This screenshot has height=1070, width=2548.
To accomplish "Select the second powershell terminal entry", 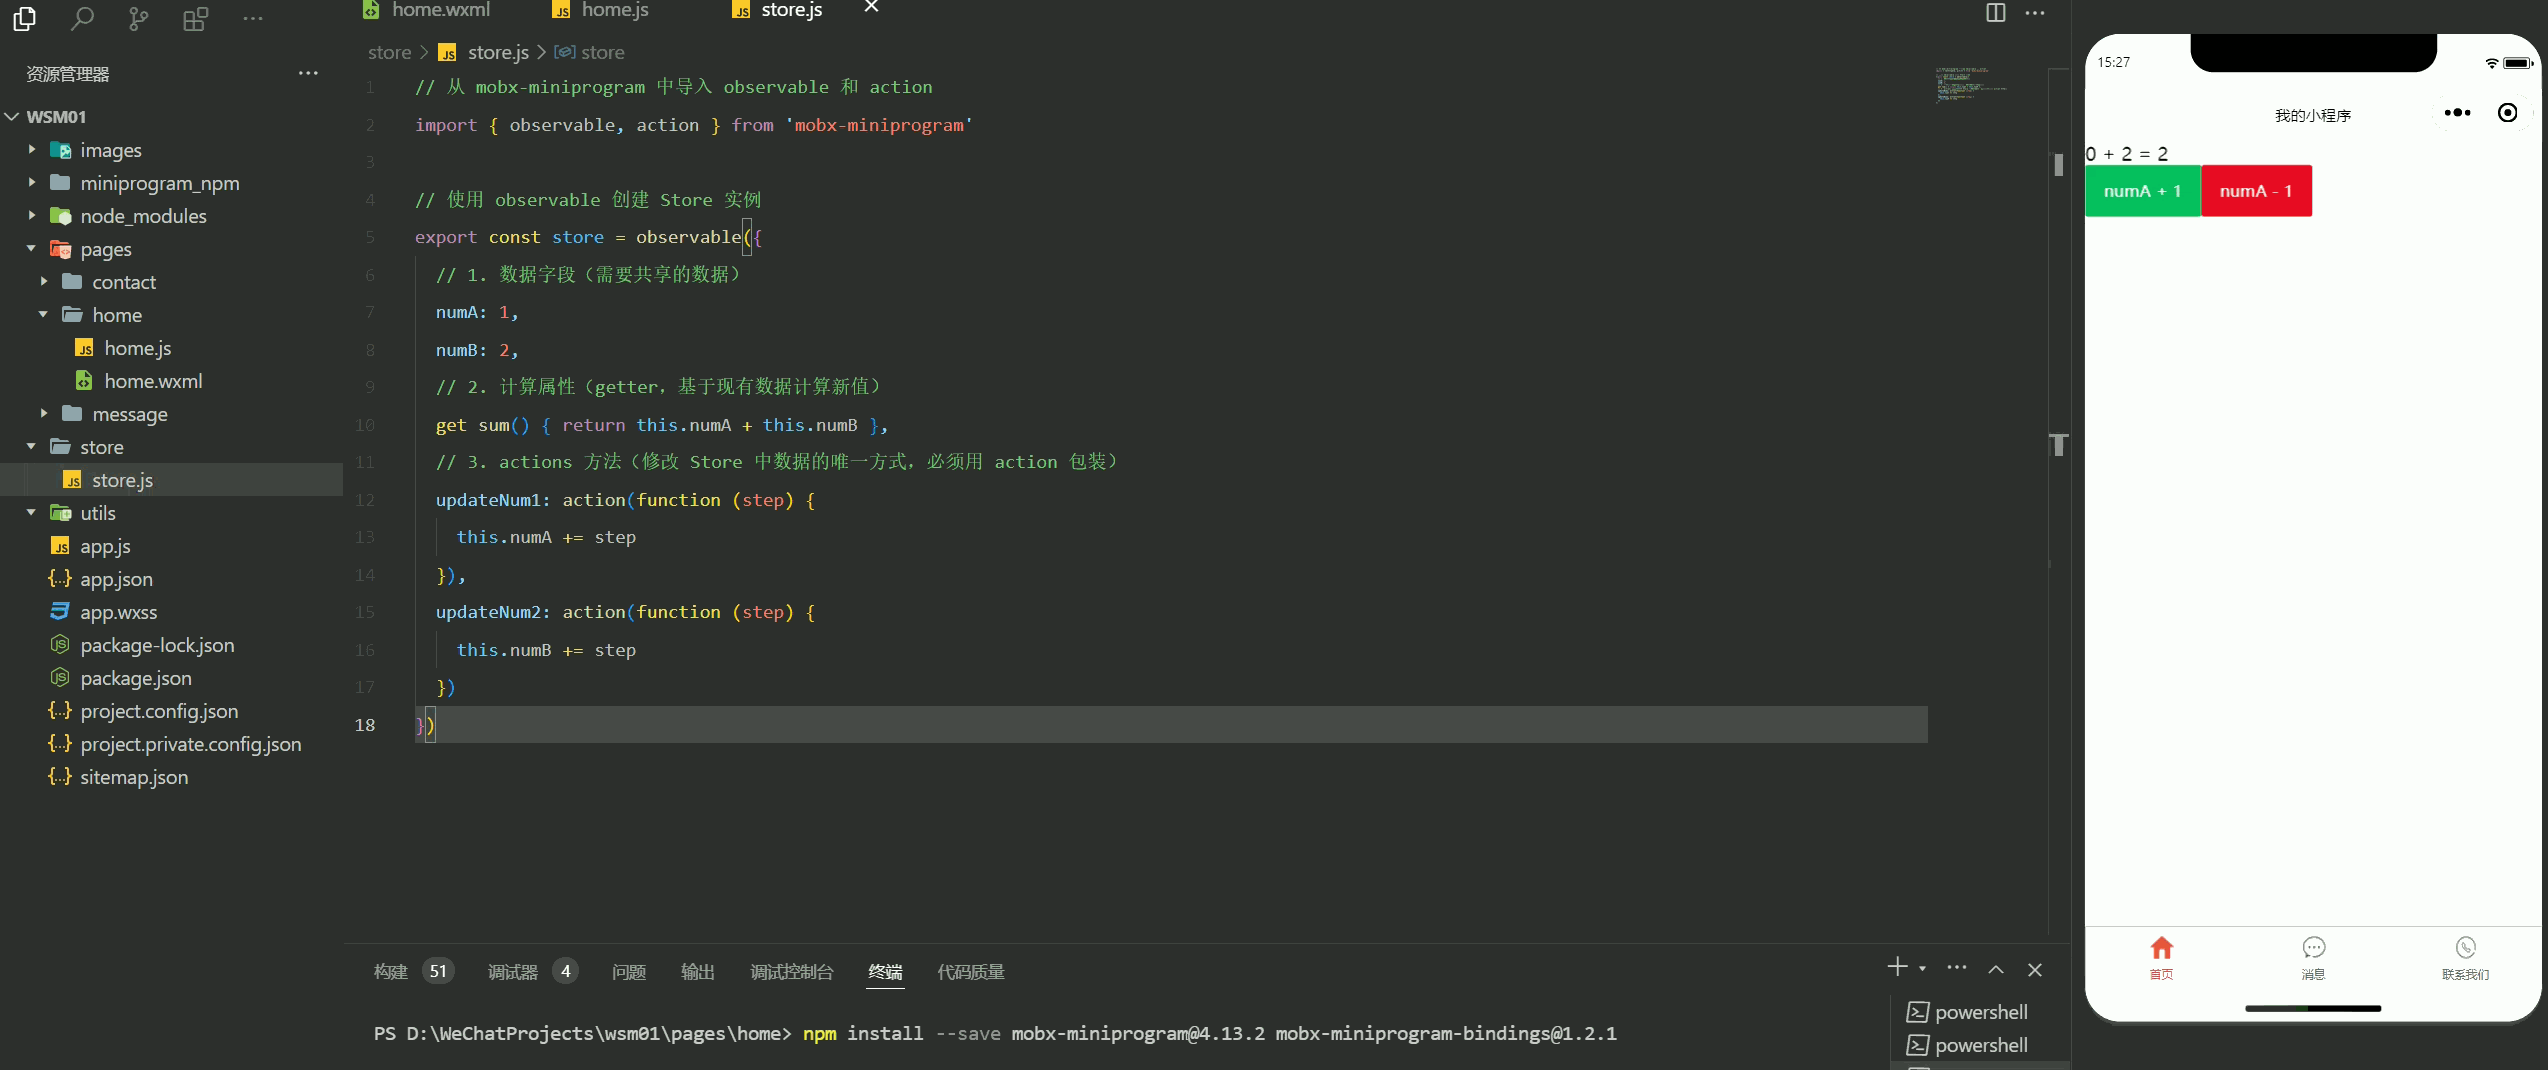I will pos(1967,1045).
